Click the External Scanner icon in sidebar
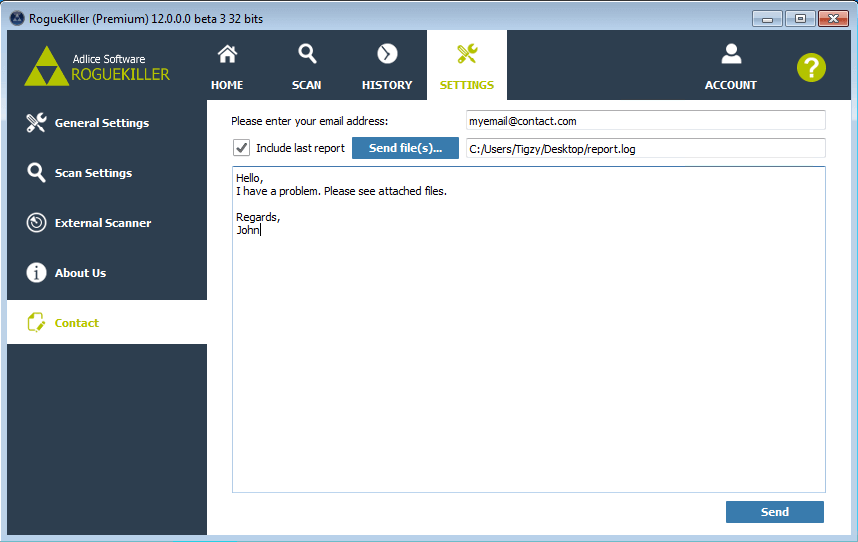This screenshot has width=858, height=542. coord(36,223)
